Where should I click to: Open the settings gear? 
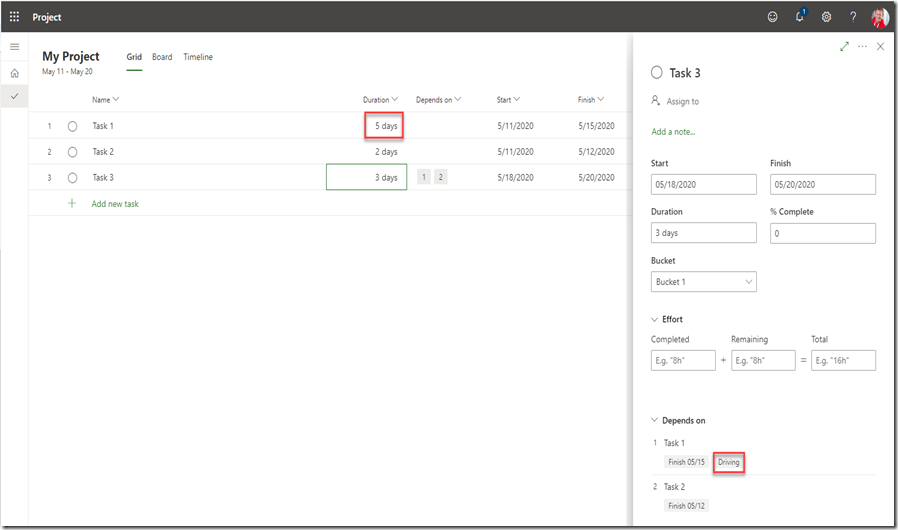(826, 17)
